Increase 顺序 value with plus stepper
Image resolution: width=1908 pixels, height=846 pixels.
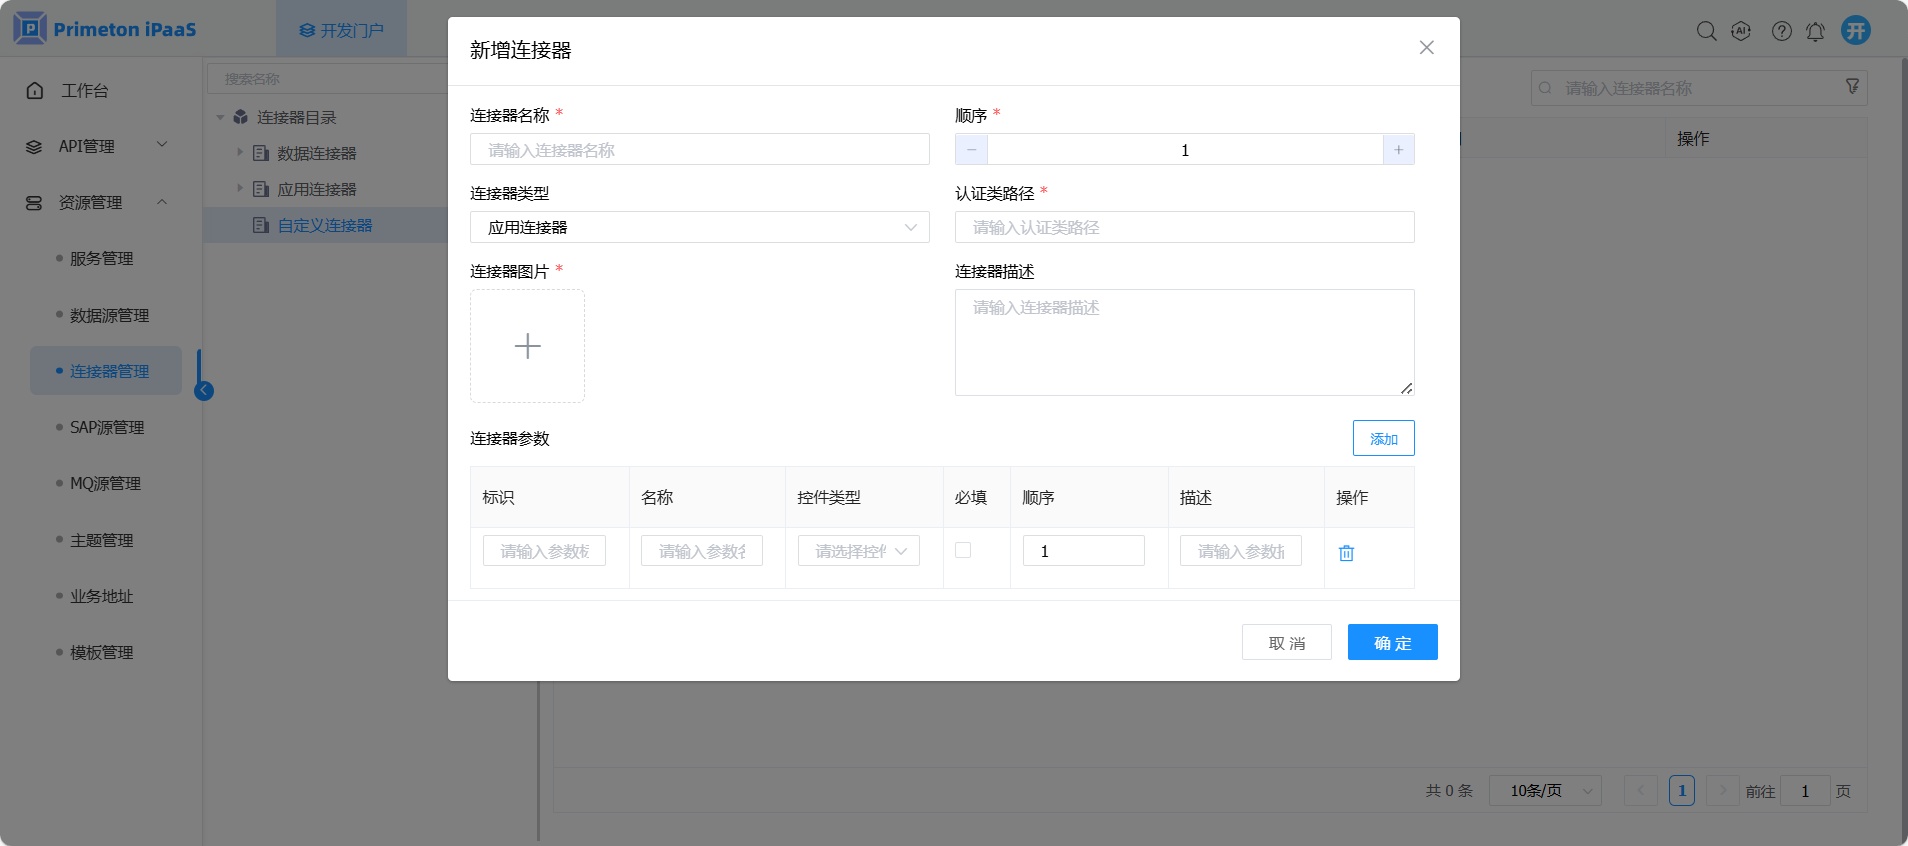pos(1398,150)
